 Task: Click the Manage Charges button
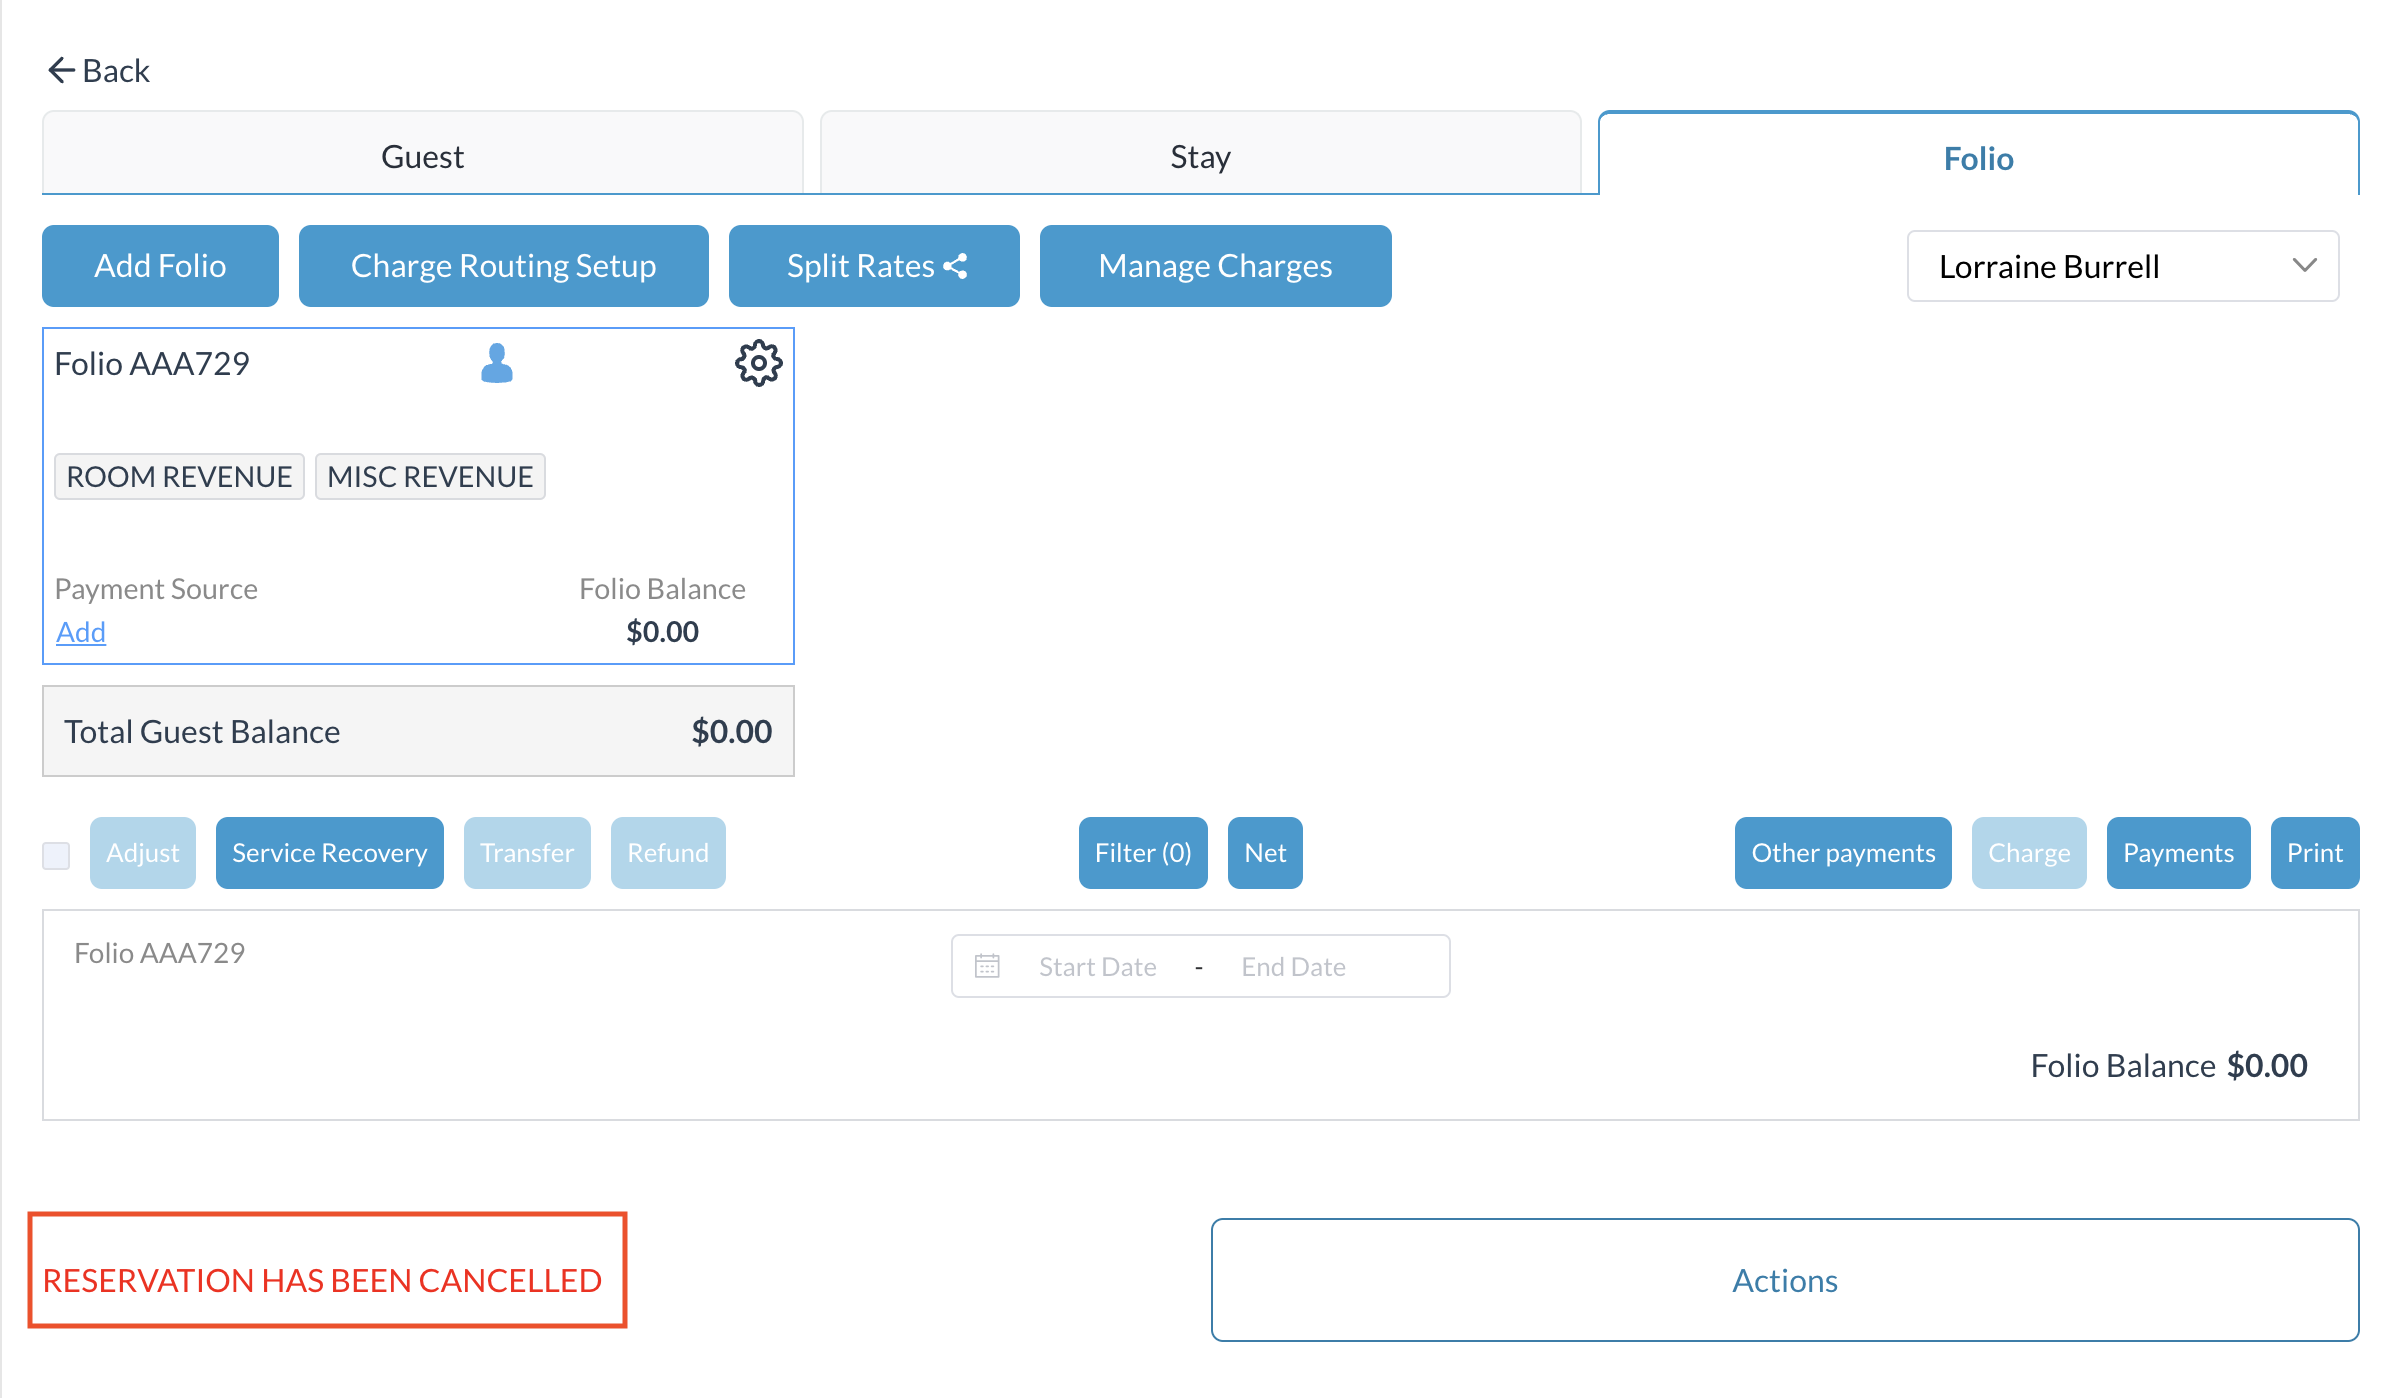coord(1215,266)
